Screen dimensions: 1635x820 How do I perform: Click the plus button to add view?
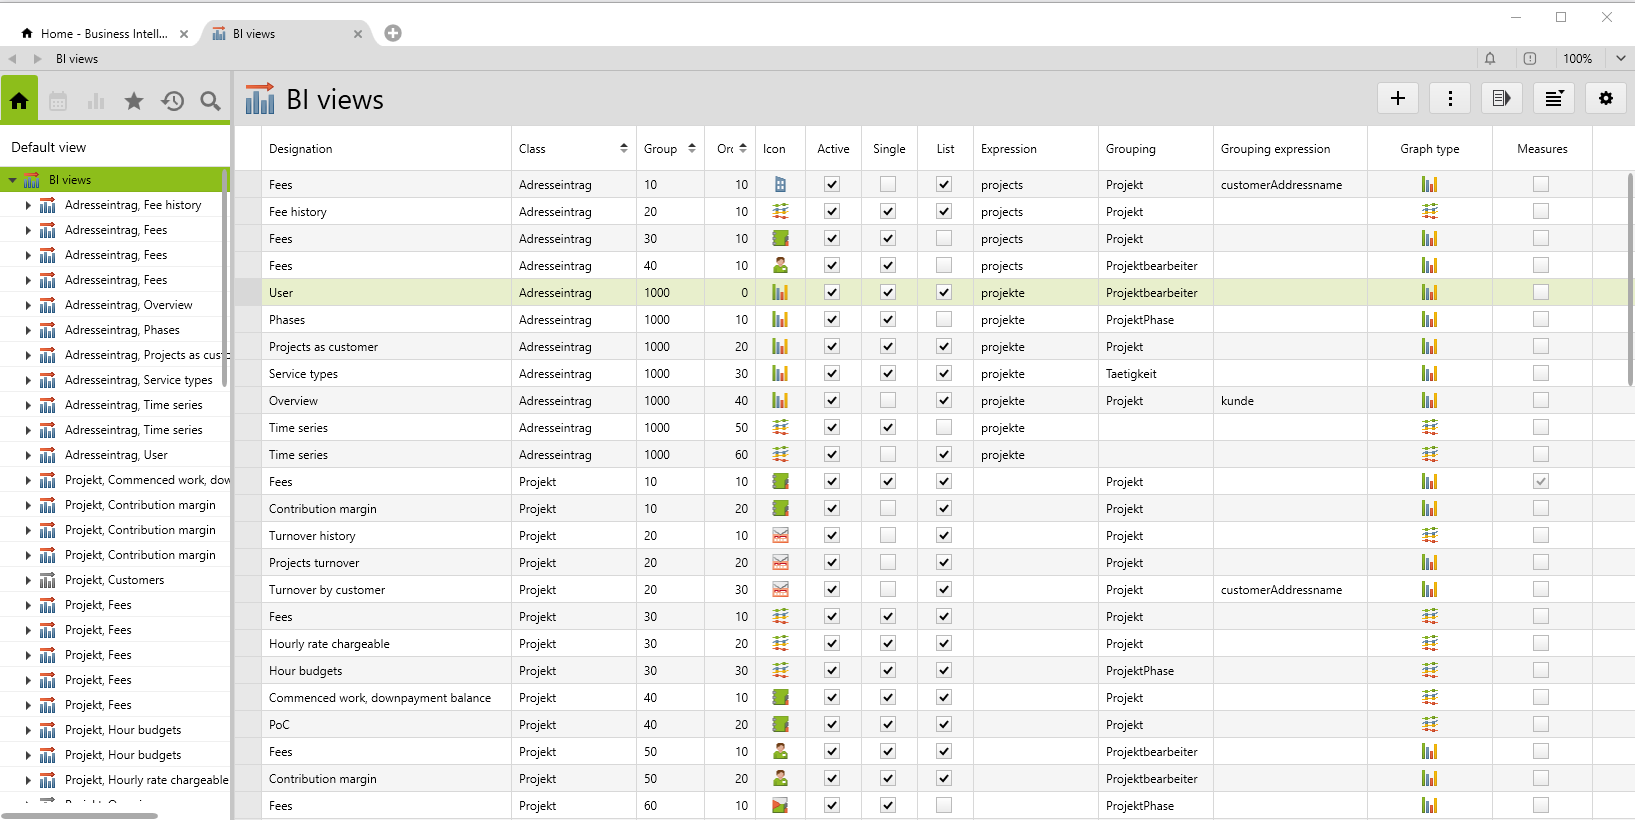[x=1398, y=98]
